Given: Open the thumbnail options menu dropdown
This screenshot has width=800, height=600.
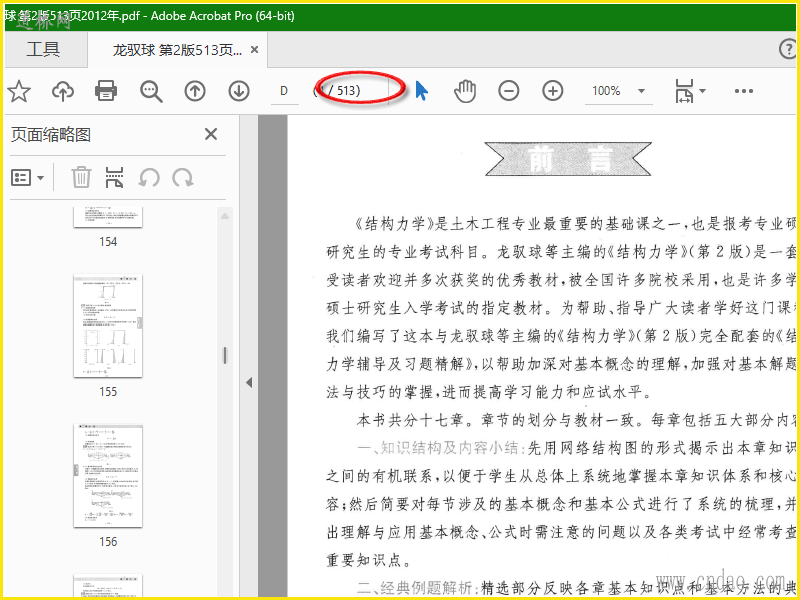Looking at the screenshot, I should [x=28, y=178].
